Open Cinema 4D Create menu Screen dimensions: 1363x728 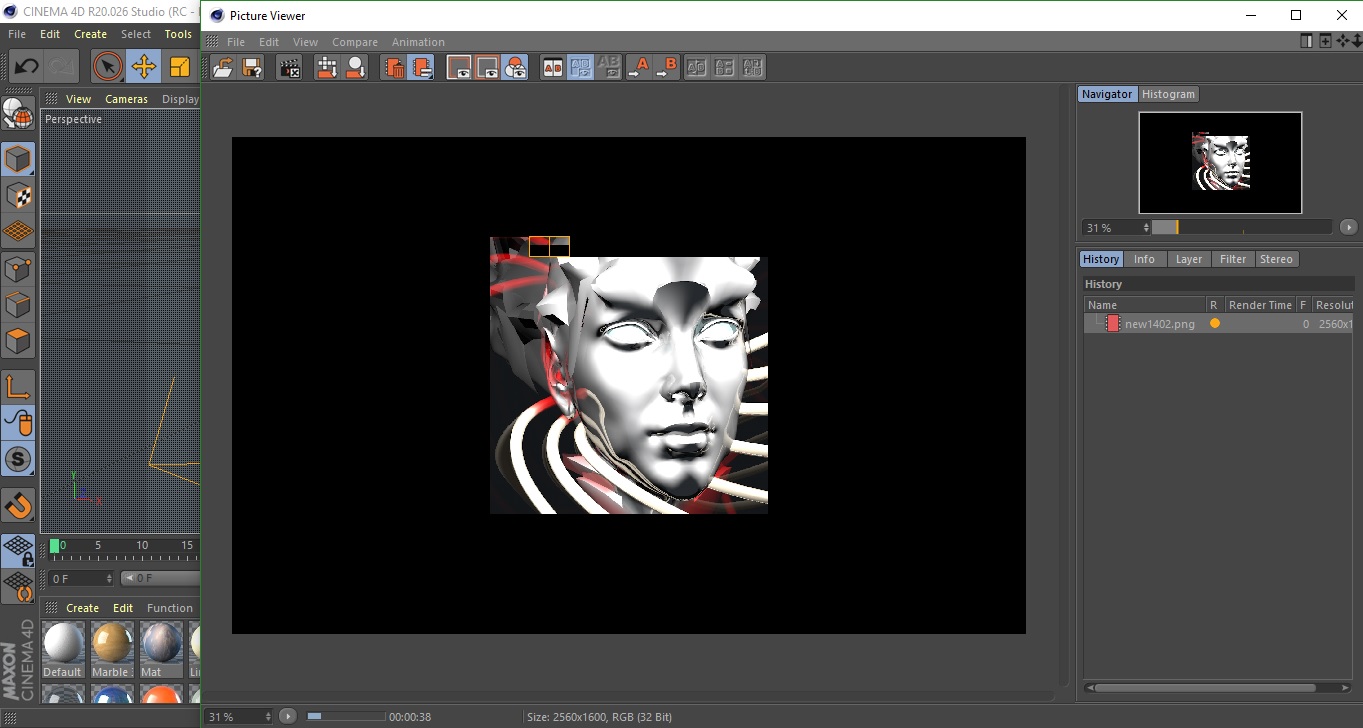point(90,34)
